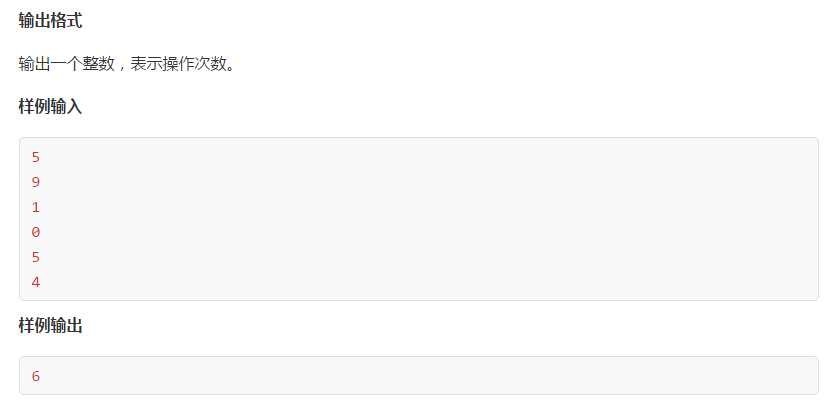831x403 pixels.
Task: Select the number 4 ending sample input
Action: click(36, 282)
